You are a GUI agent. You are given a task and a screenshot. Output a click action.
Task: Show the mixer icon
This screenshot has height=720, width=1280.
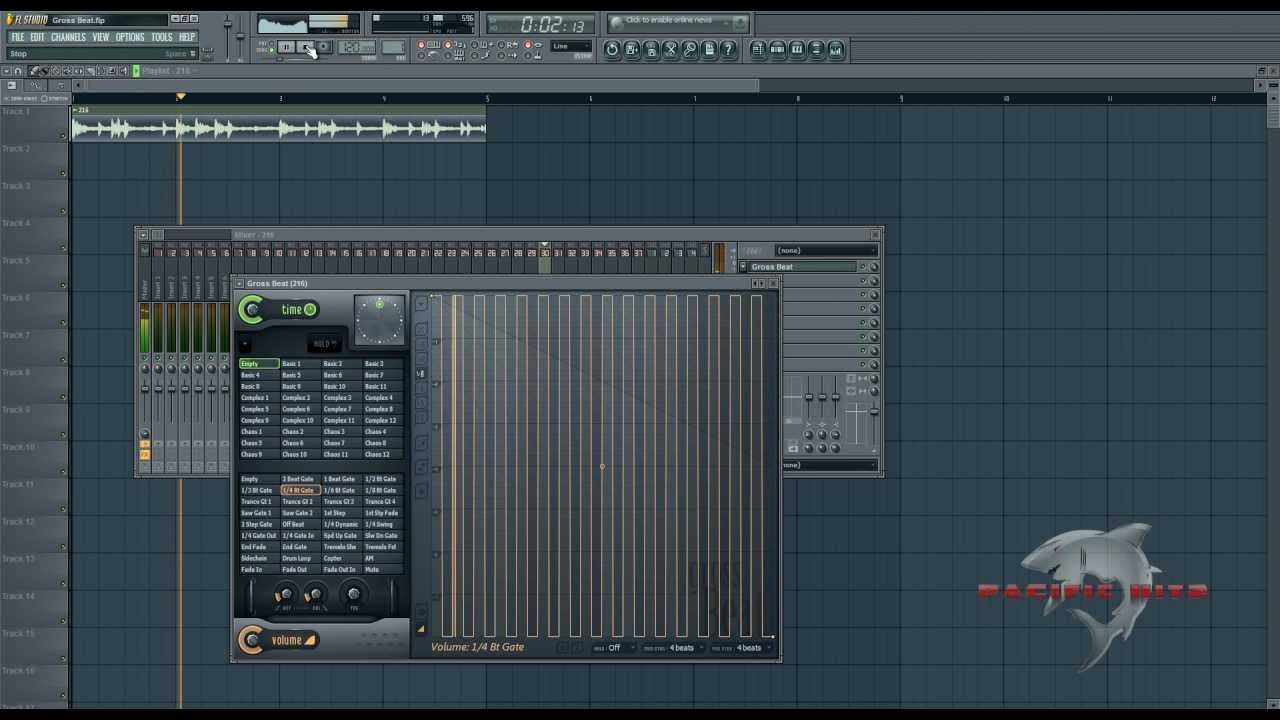(x=836, y=49)
